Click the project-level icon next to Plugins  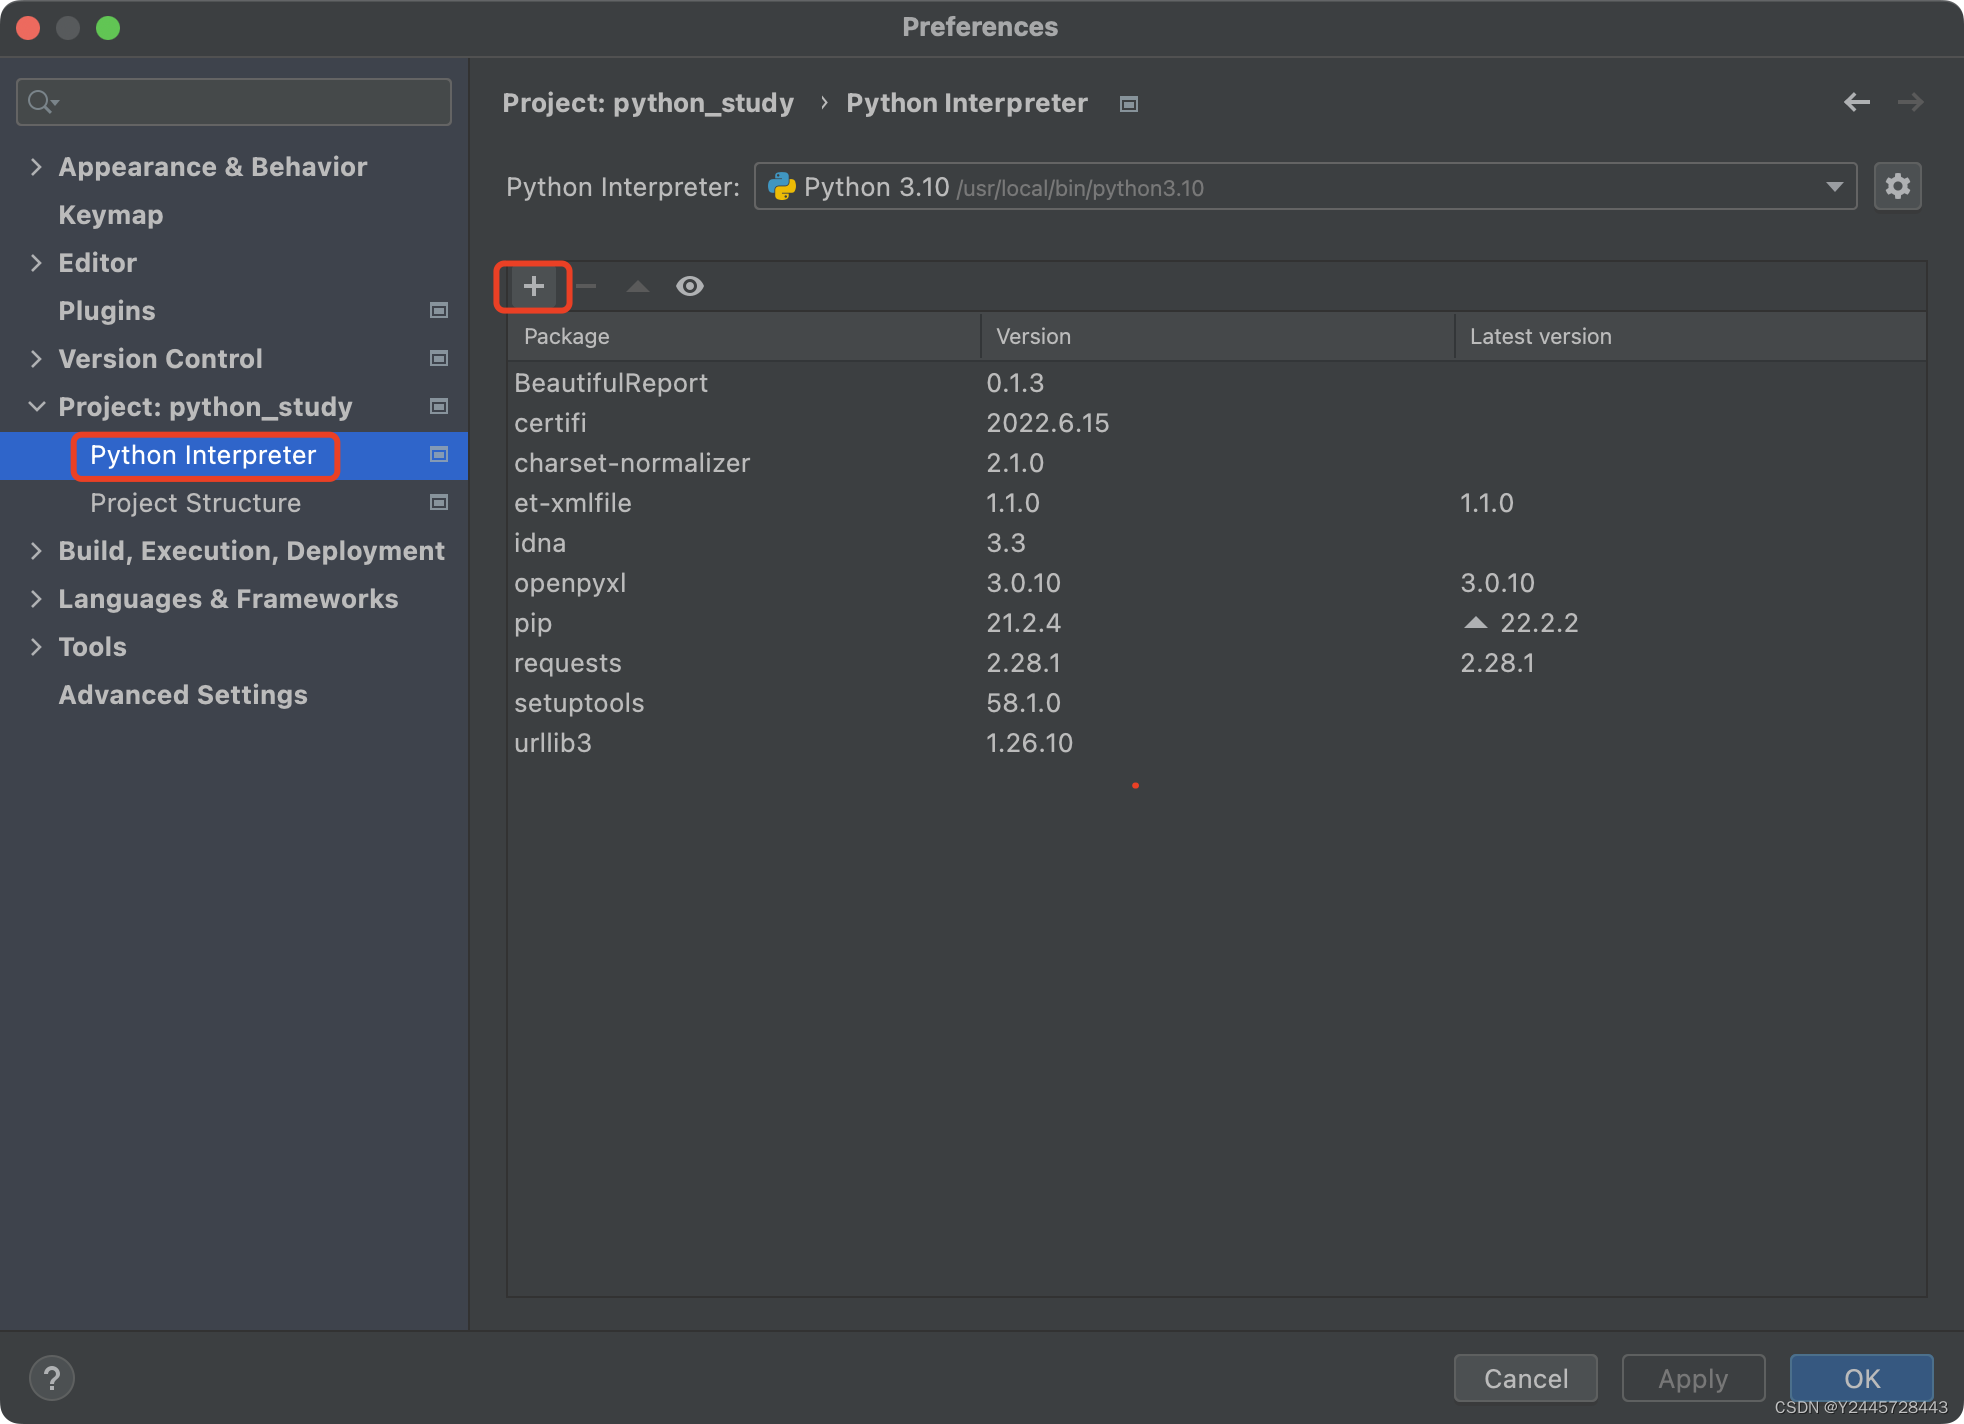[x=438, y=311]
